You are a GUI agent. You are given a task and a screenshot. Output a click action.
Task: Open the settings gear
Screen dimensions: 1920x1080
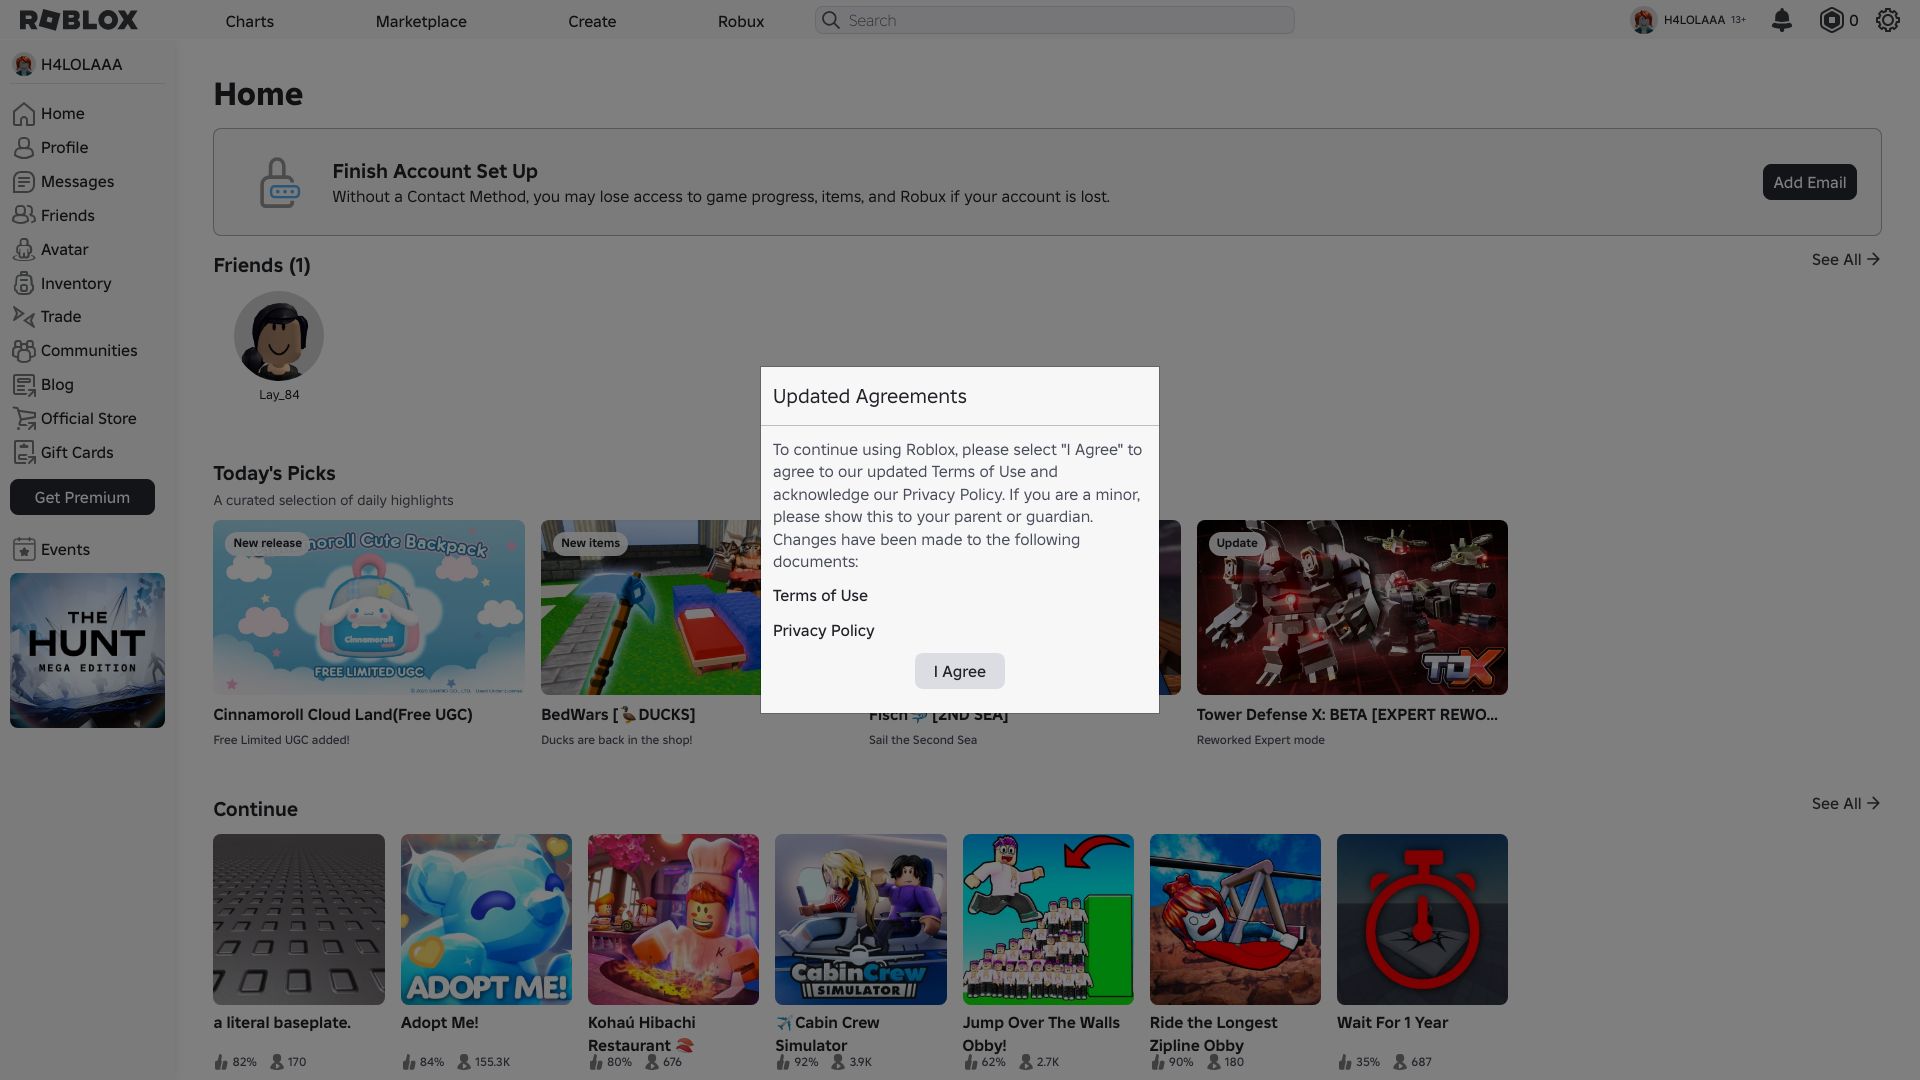tap(1887, 20)
